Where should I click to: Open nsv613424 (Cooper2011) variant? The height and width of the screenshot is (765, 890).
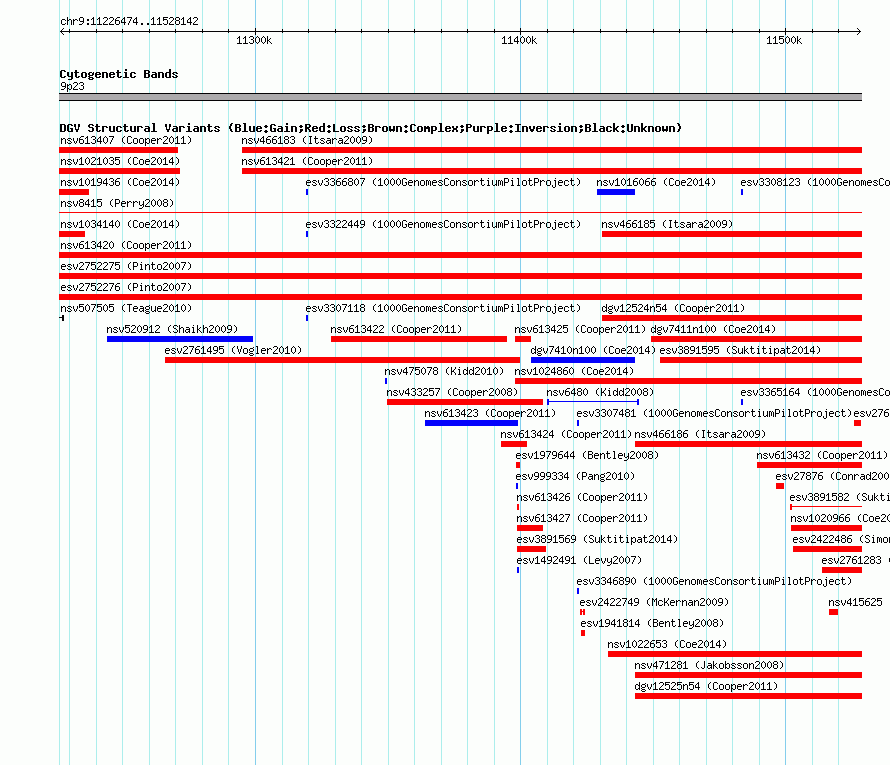click(x=566, y=434)
